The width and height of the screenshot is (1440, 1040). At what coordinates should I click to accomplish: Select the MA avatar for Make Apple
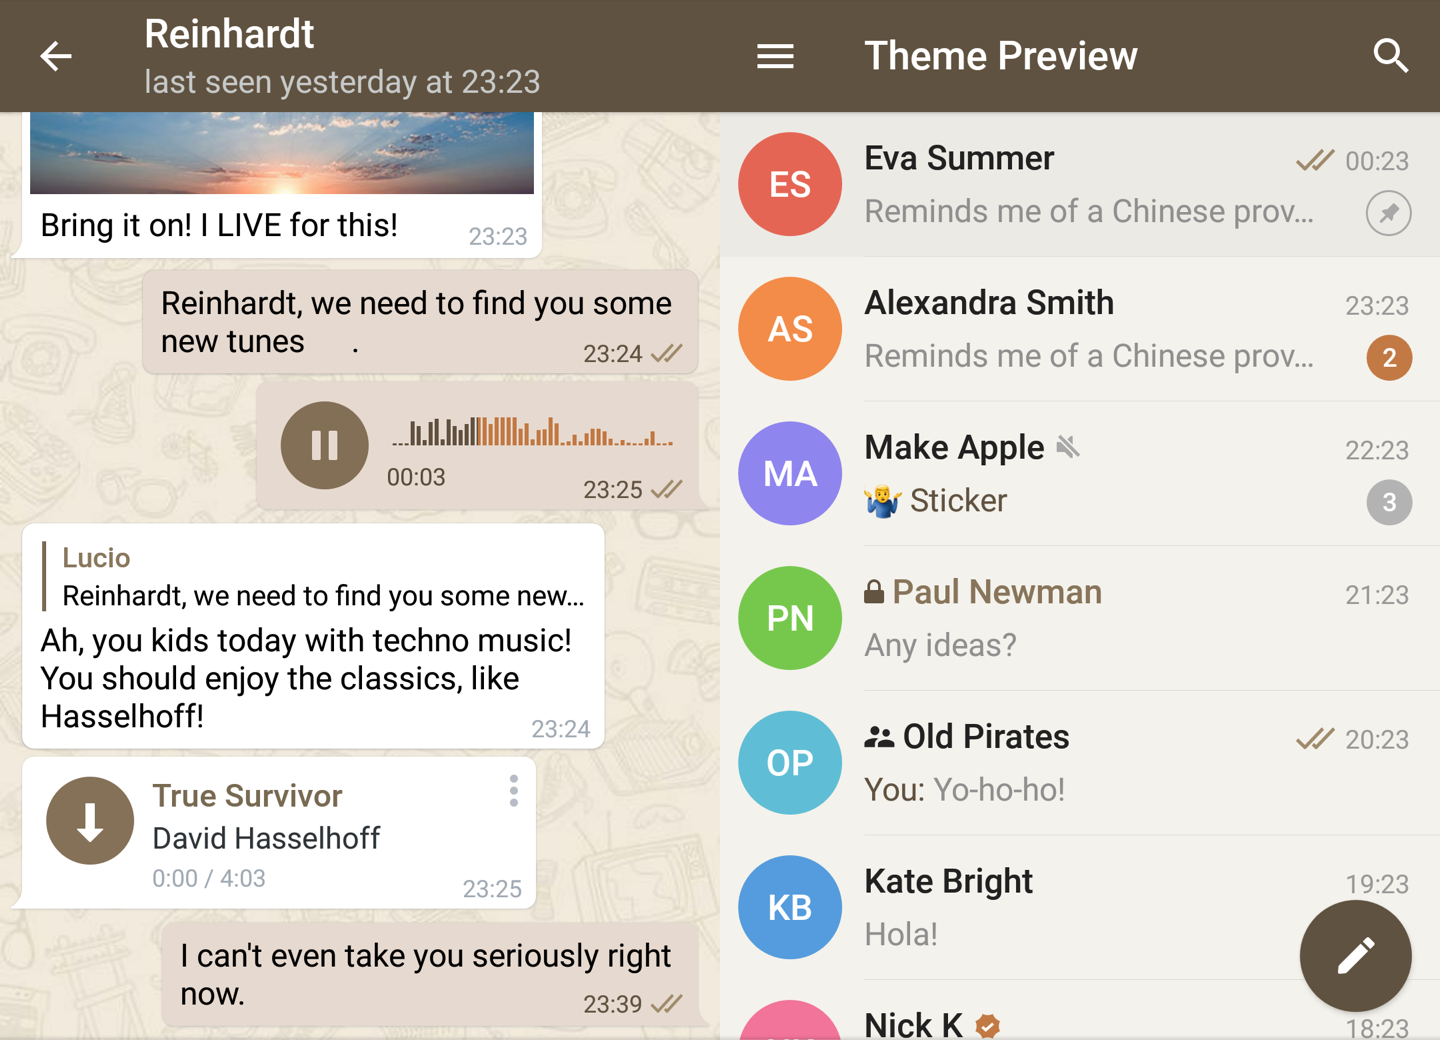(x=790, y=473)
